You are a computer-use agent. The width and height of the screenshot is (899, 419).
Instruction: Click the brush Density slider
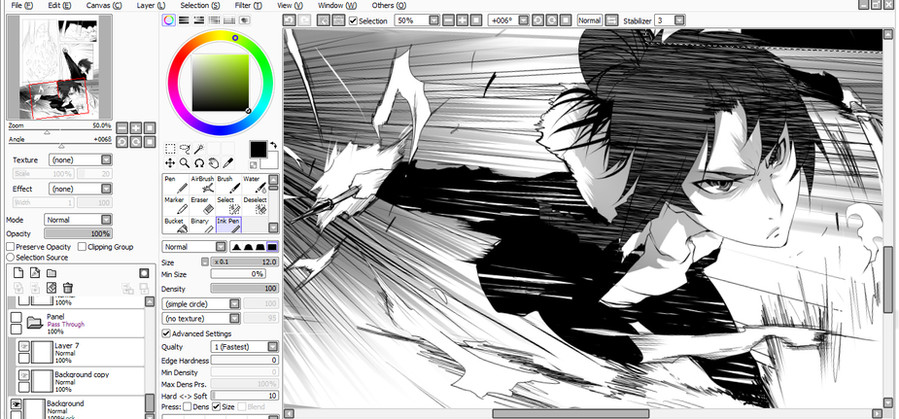point(245,288)
